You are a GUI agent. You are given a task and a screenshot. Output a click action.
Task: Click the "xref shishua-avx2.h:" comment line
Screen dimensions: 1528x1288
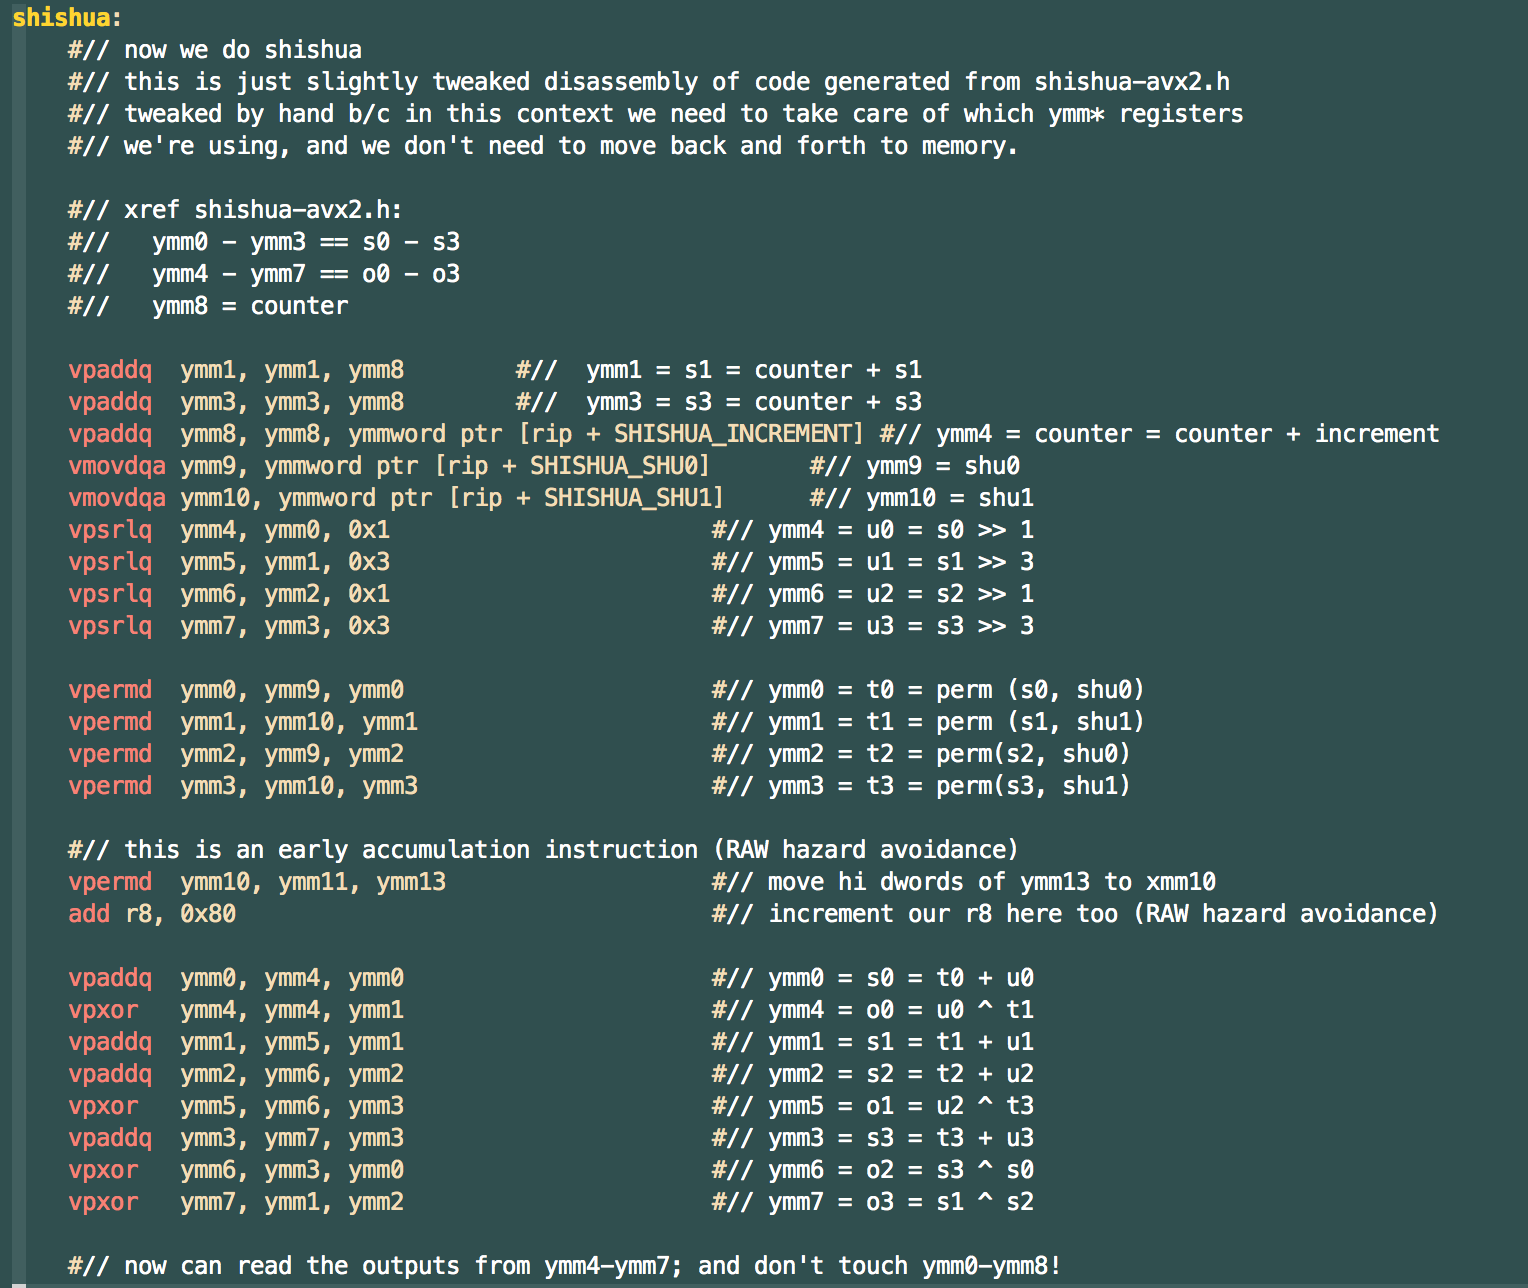(234, 210)
